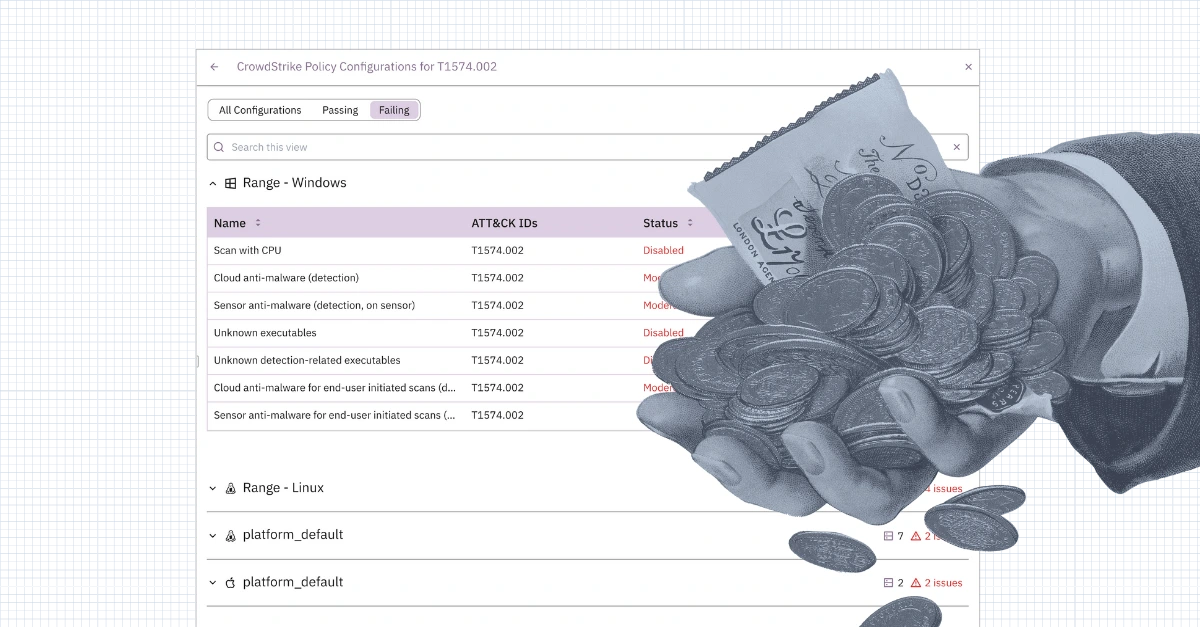Expand the Range - Linux section
Viewport: 1200px width, 627px height.
(212, 488)
